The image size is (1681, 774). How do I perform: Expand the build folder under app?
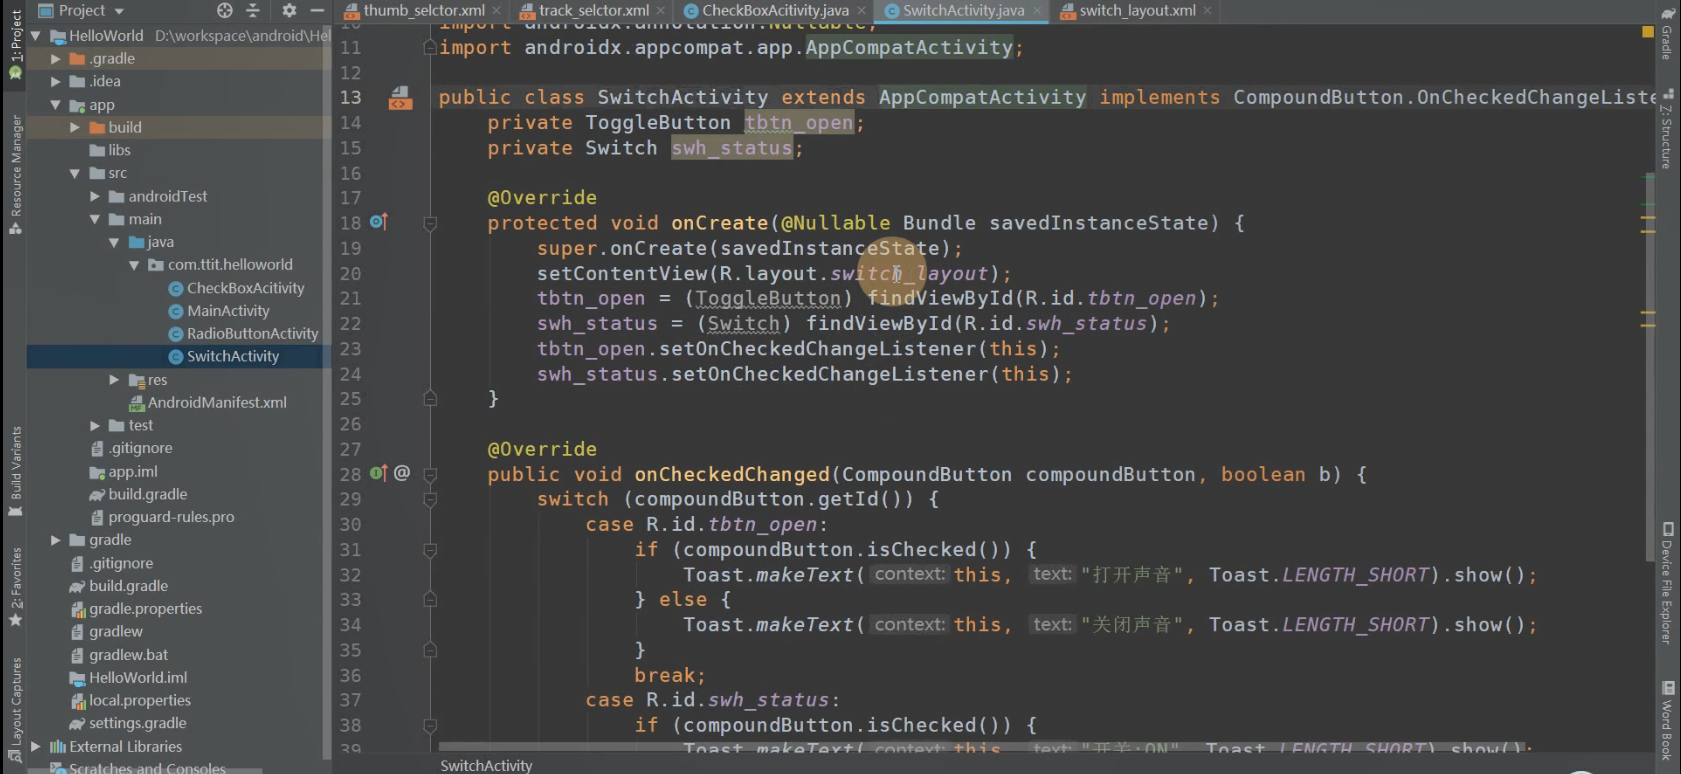coord(75,128)
